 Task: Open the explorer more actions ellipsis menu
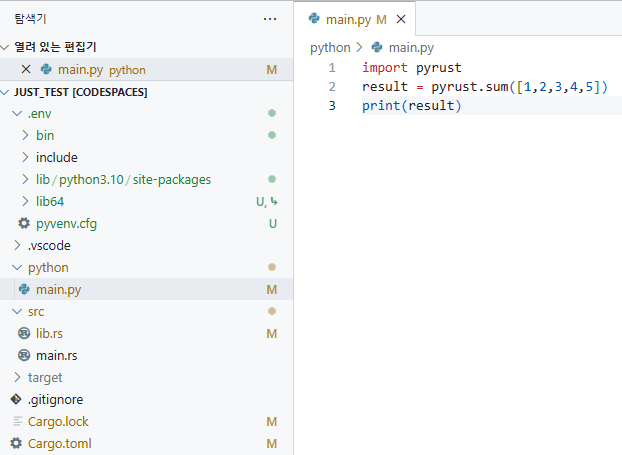270,19
